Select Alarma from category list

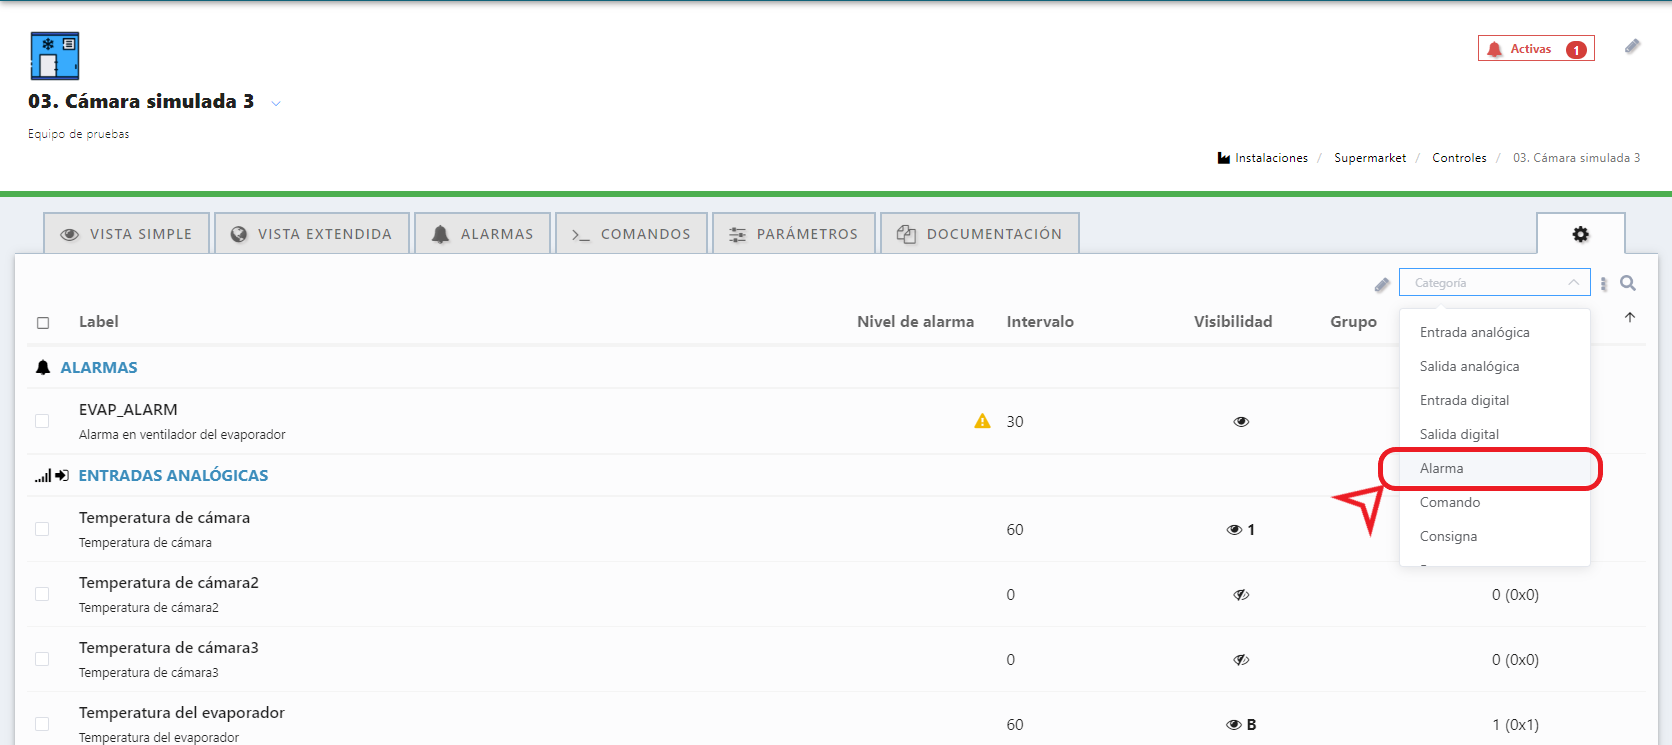click(x=1441, y=468)
